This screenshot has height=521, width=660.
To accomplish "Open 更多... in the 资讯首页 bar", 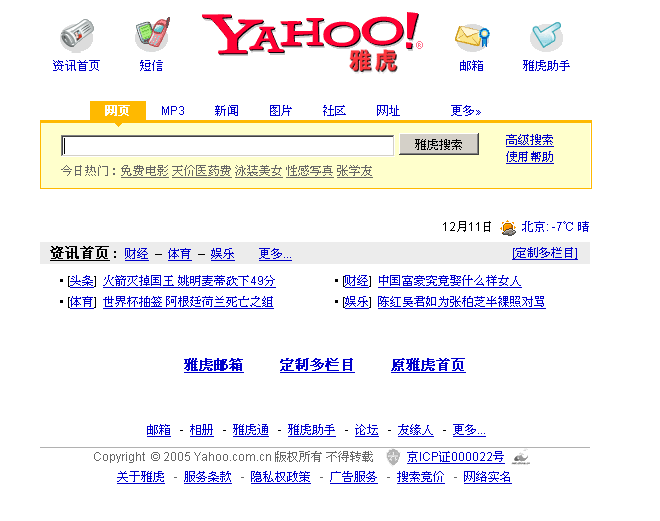I will (x=275, y=254).
